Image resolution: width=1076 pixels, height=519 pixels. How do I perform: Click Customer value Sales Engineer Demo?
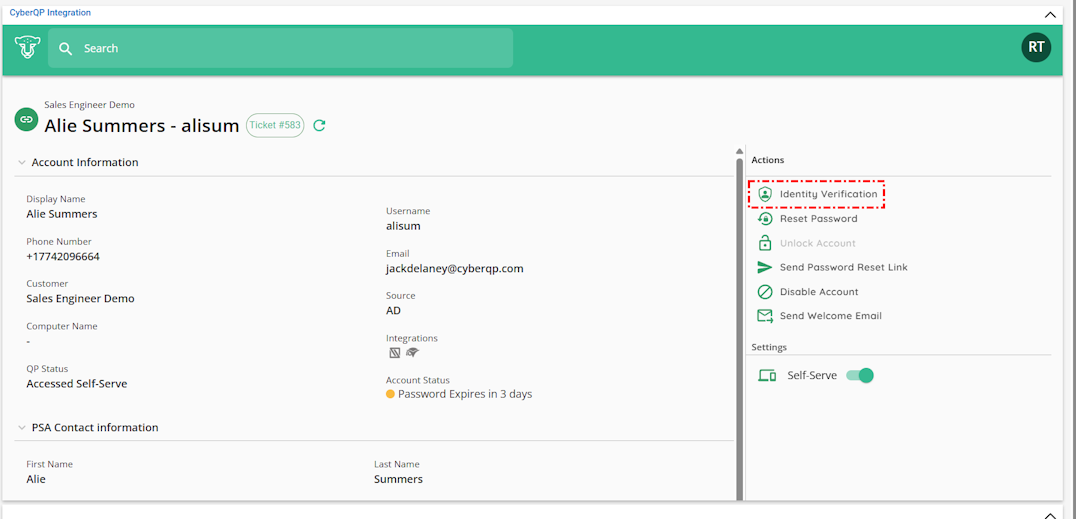pyautogui.click(x=80, y=299)
